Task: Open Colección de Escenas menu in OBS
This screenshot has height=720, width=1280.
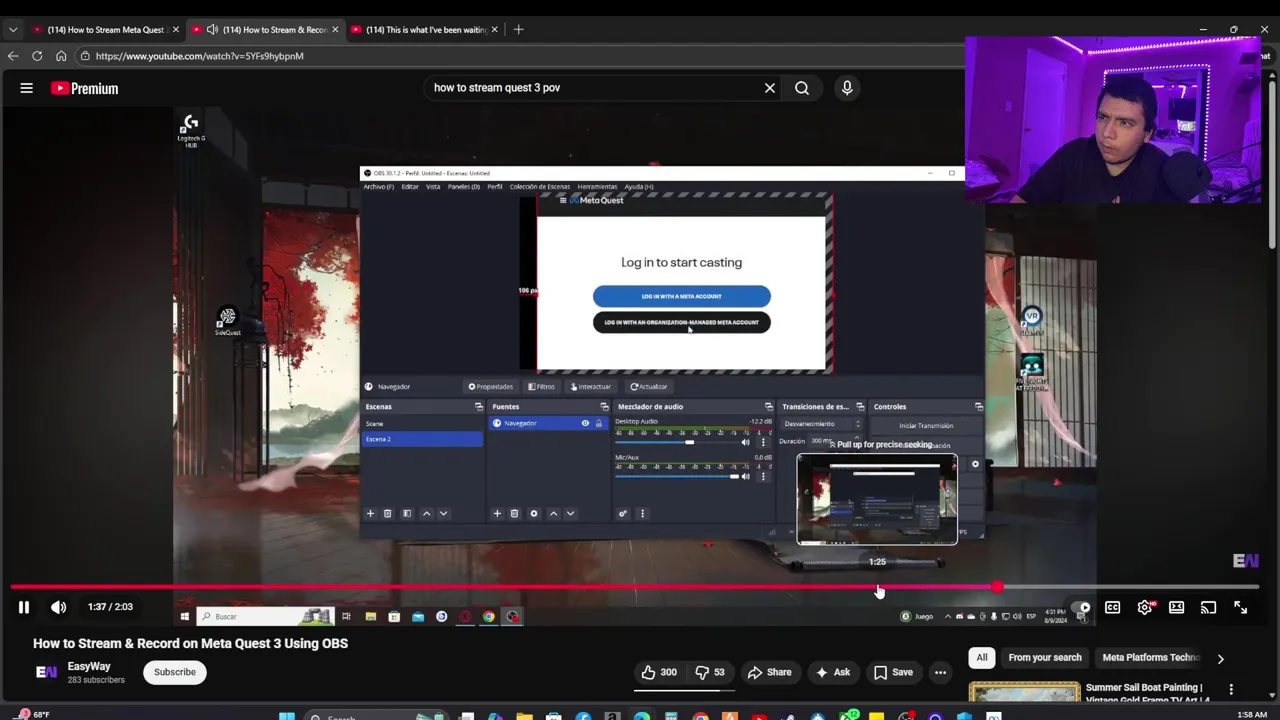Action: [539, 187]
